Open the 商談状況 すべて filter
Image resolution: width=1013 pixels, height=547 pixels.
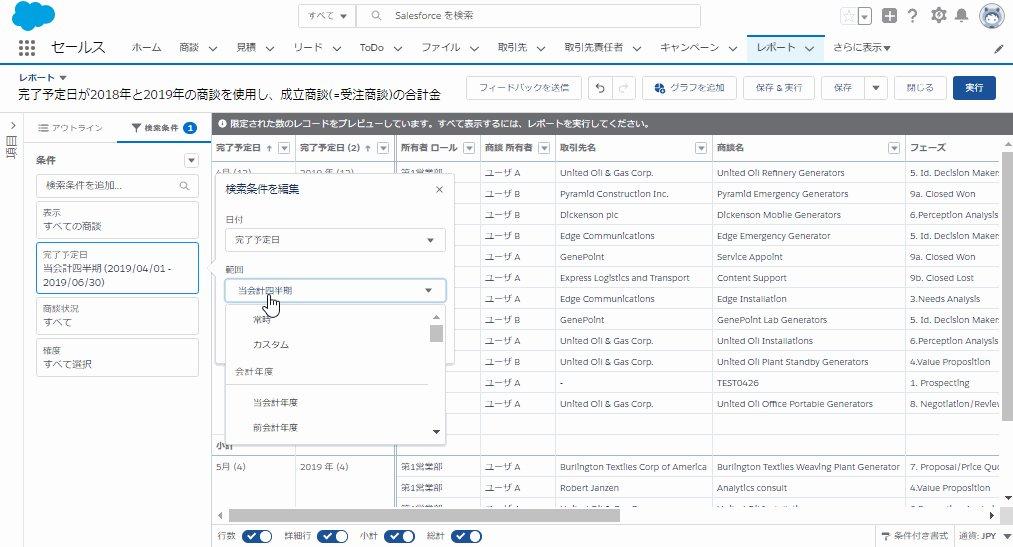[117, 316]
